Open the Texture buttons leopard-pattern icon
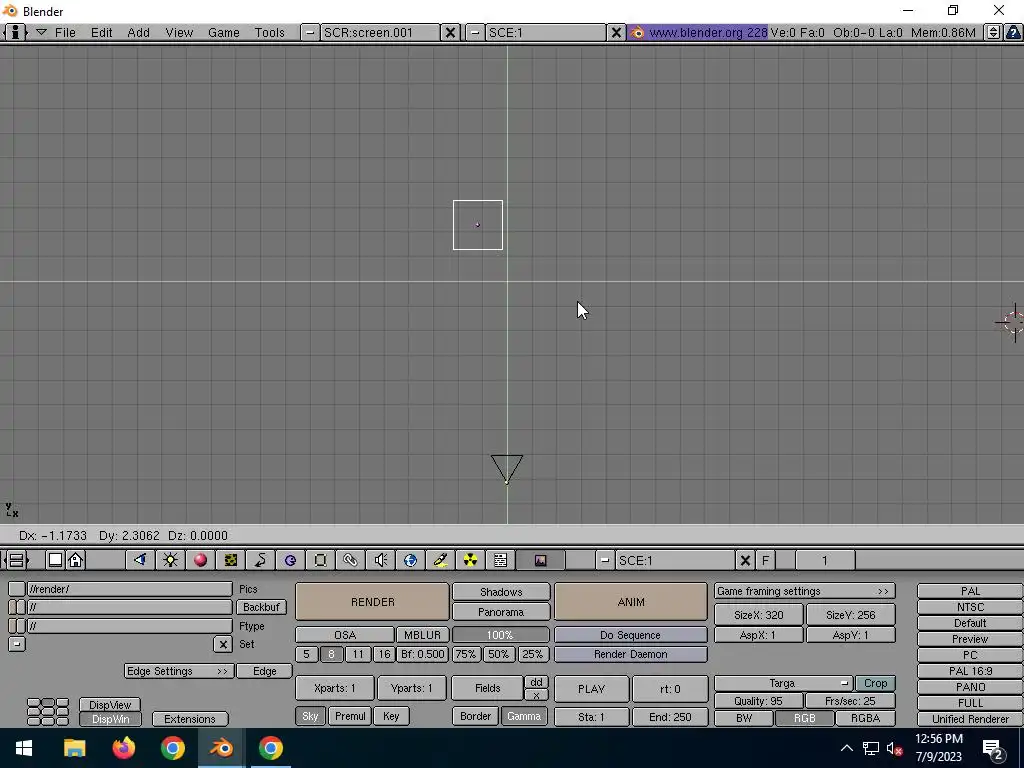This screenshot has width=1024, height=768. (231, 560)
